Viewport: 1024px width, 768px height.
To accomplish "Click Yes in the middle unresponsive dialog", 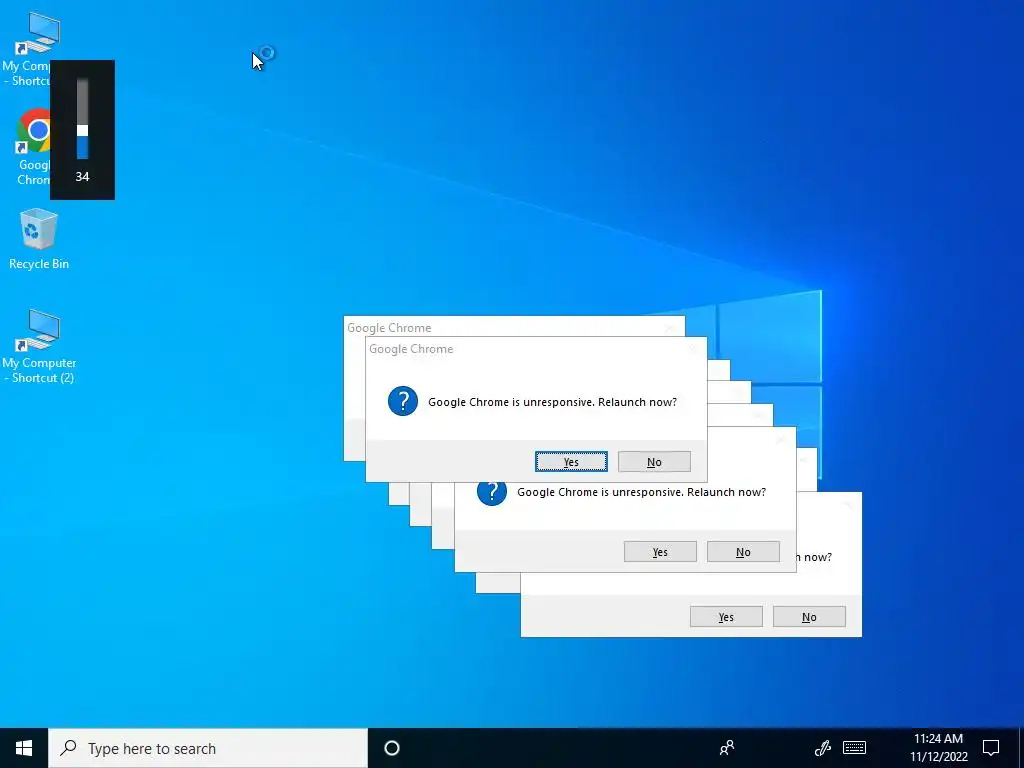I will 660,552.
